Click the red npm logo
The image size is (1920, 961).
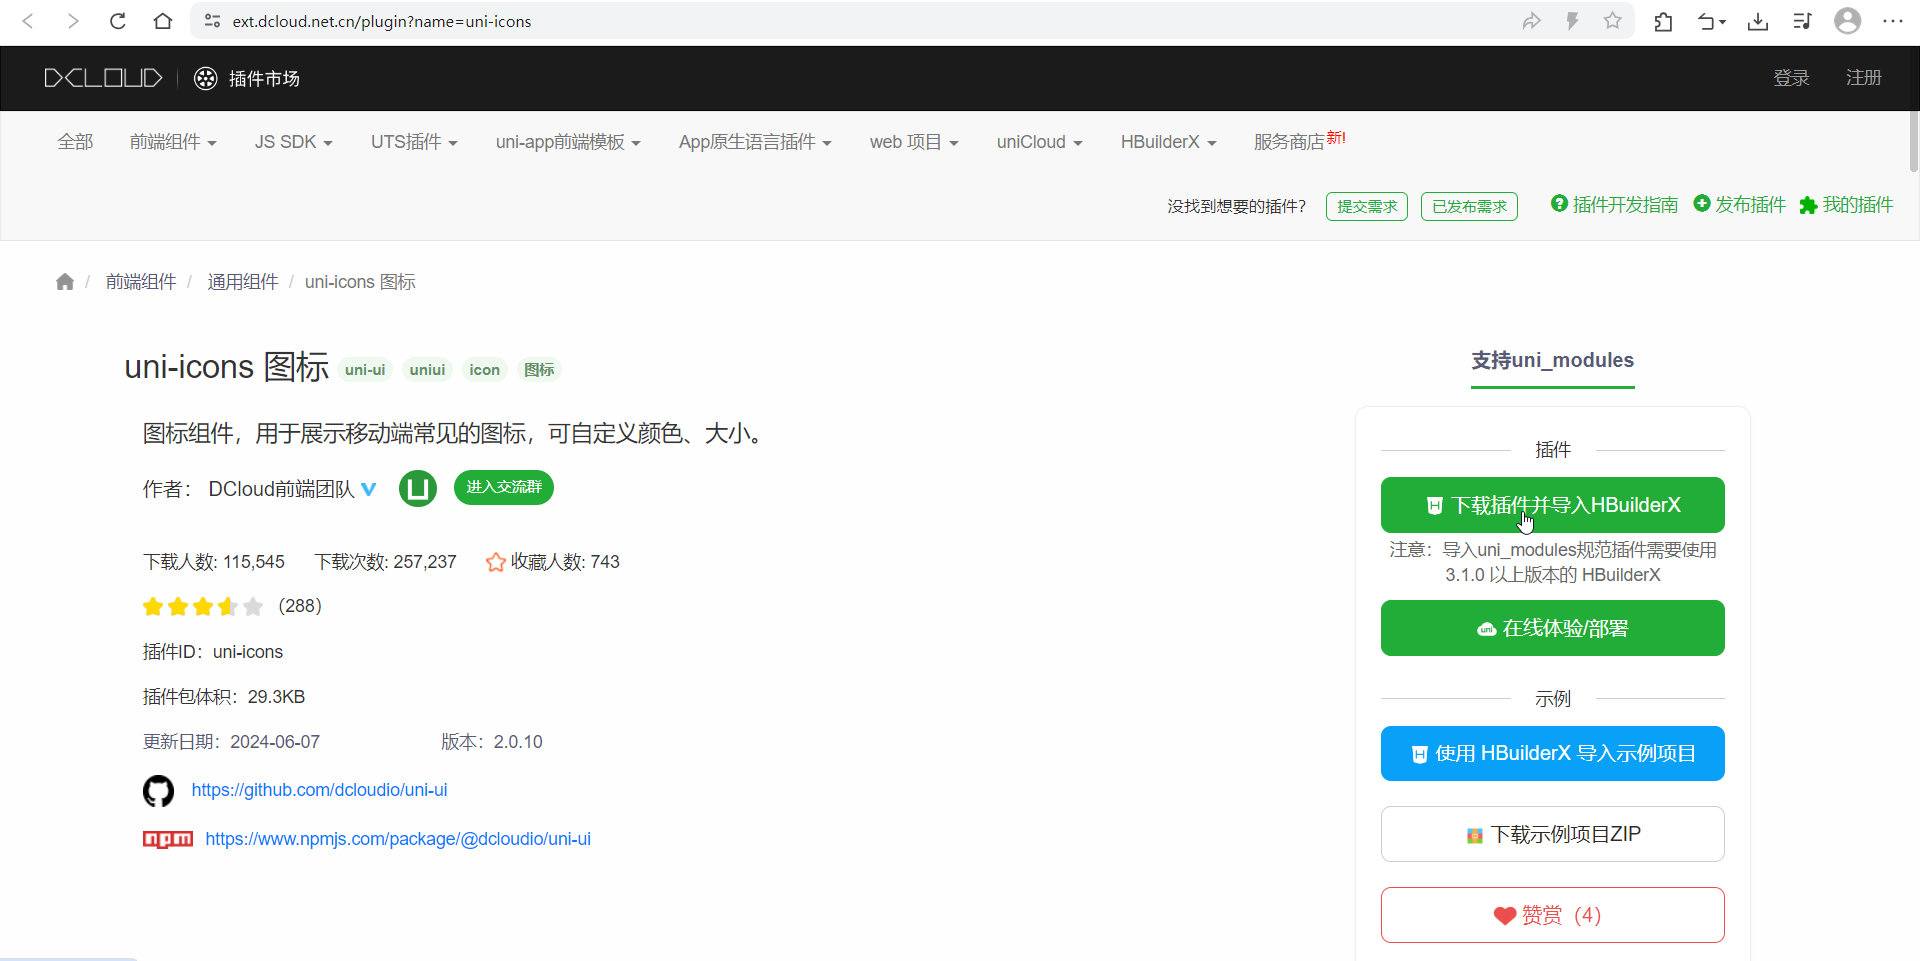click(x=168, y=839)
